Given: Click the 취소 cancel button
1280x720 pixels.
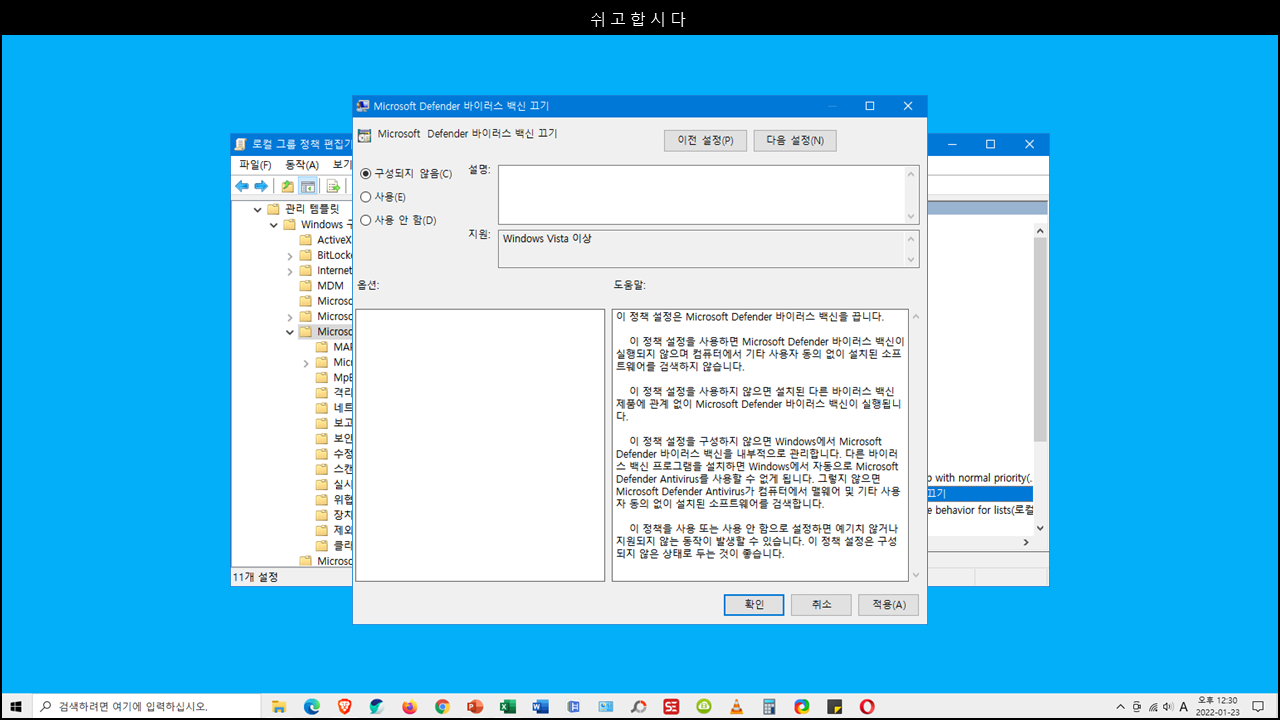Looking at the screenshot, I should 821,605.
